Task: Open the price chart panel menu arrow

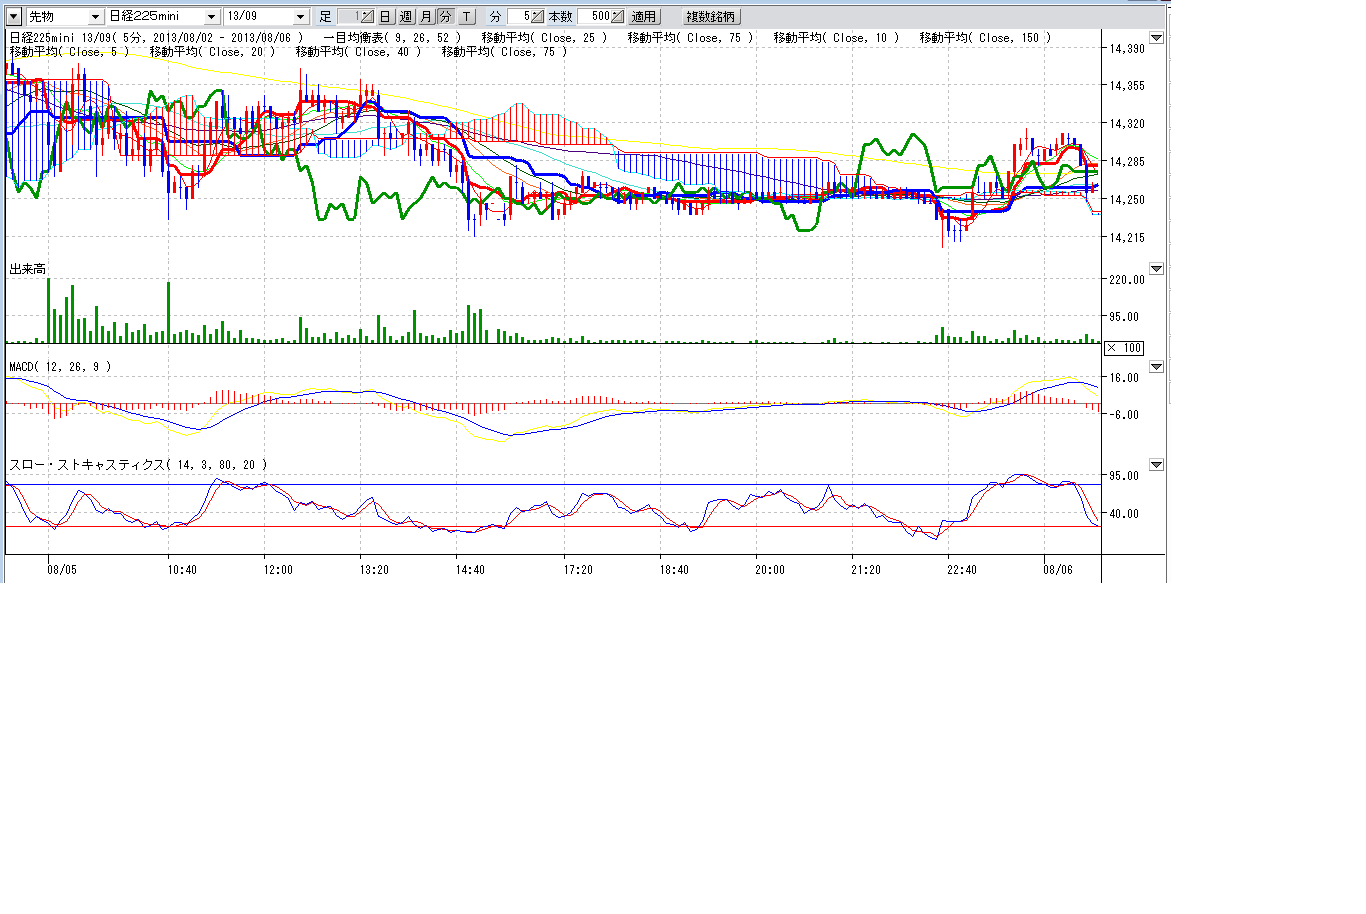Action: (x=1156, y=38)
